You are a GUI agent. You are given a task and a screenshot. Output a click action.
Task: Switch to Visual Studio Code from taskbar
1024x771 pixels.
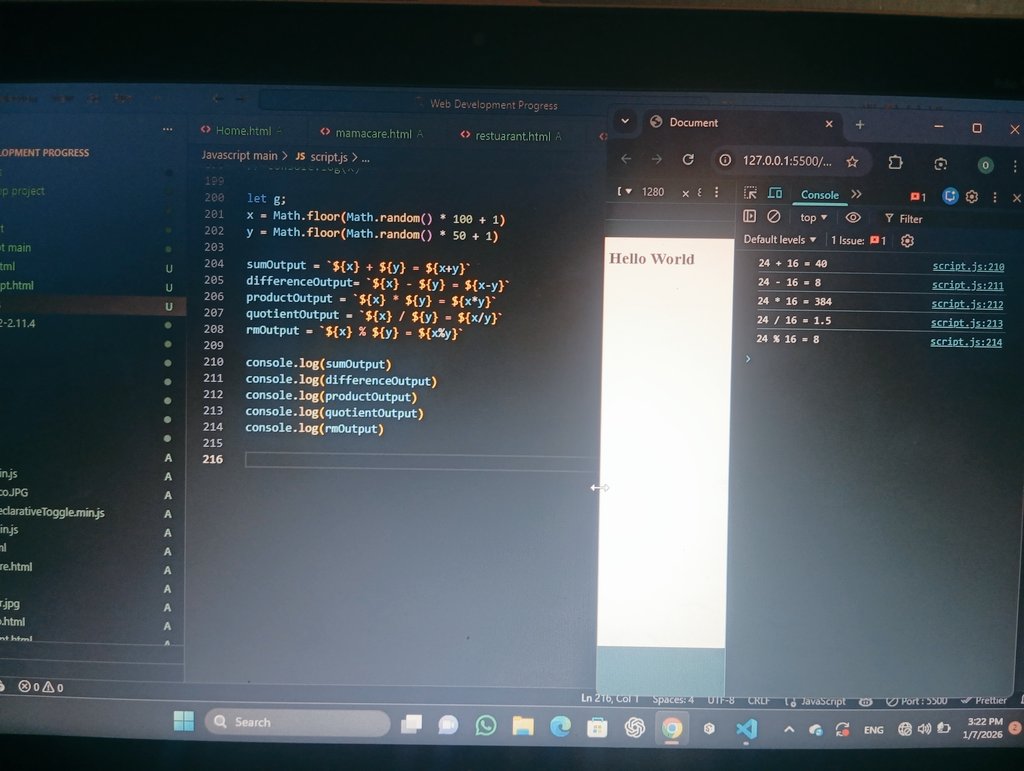[x=746, y=728]
